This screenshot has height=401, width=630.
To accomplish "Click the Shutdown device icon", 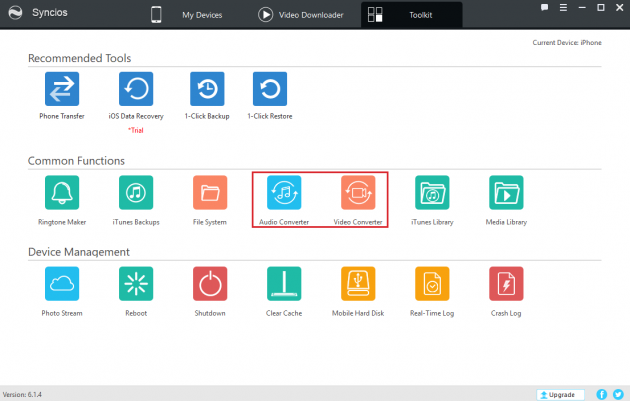I will point(209,284).
